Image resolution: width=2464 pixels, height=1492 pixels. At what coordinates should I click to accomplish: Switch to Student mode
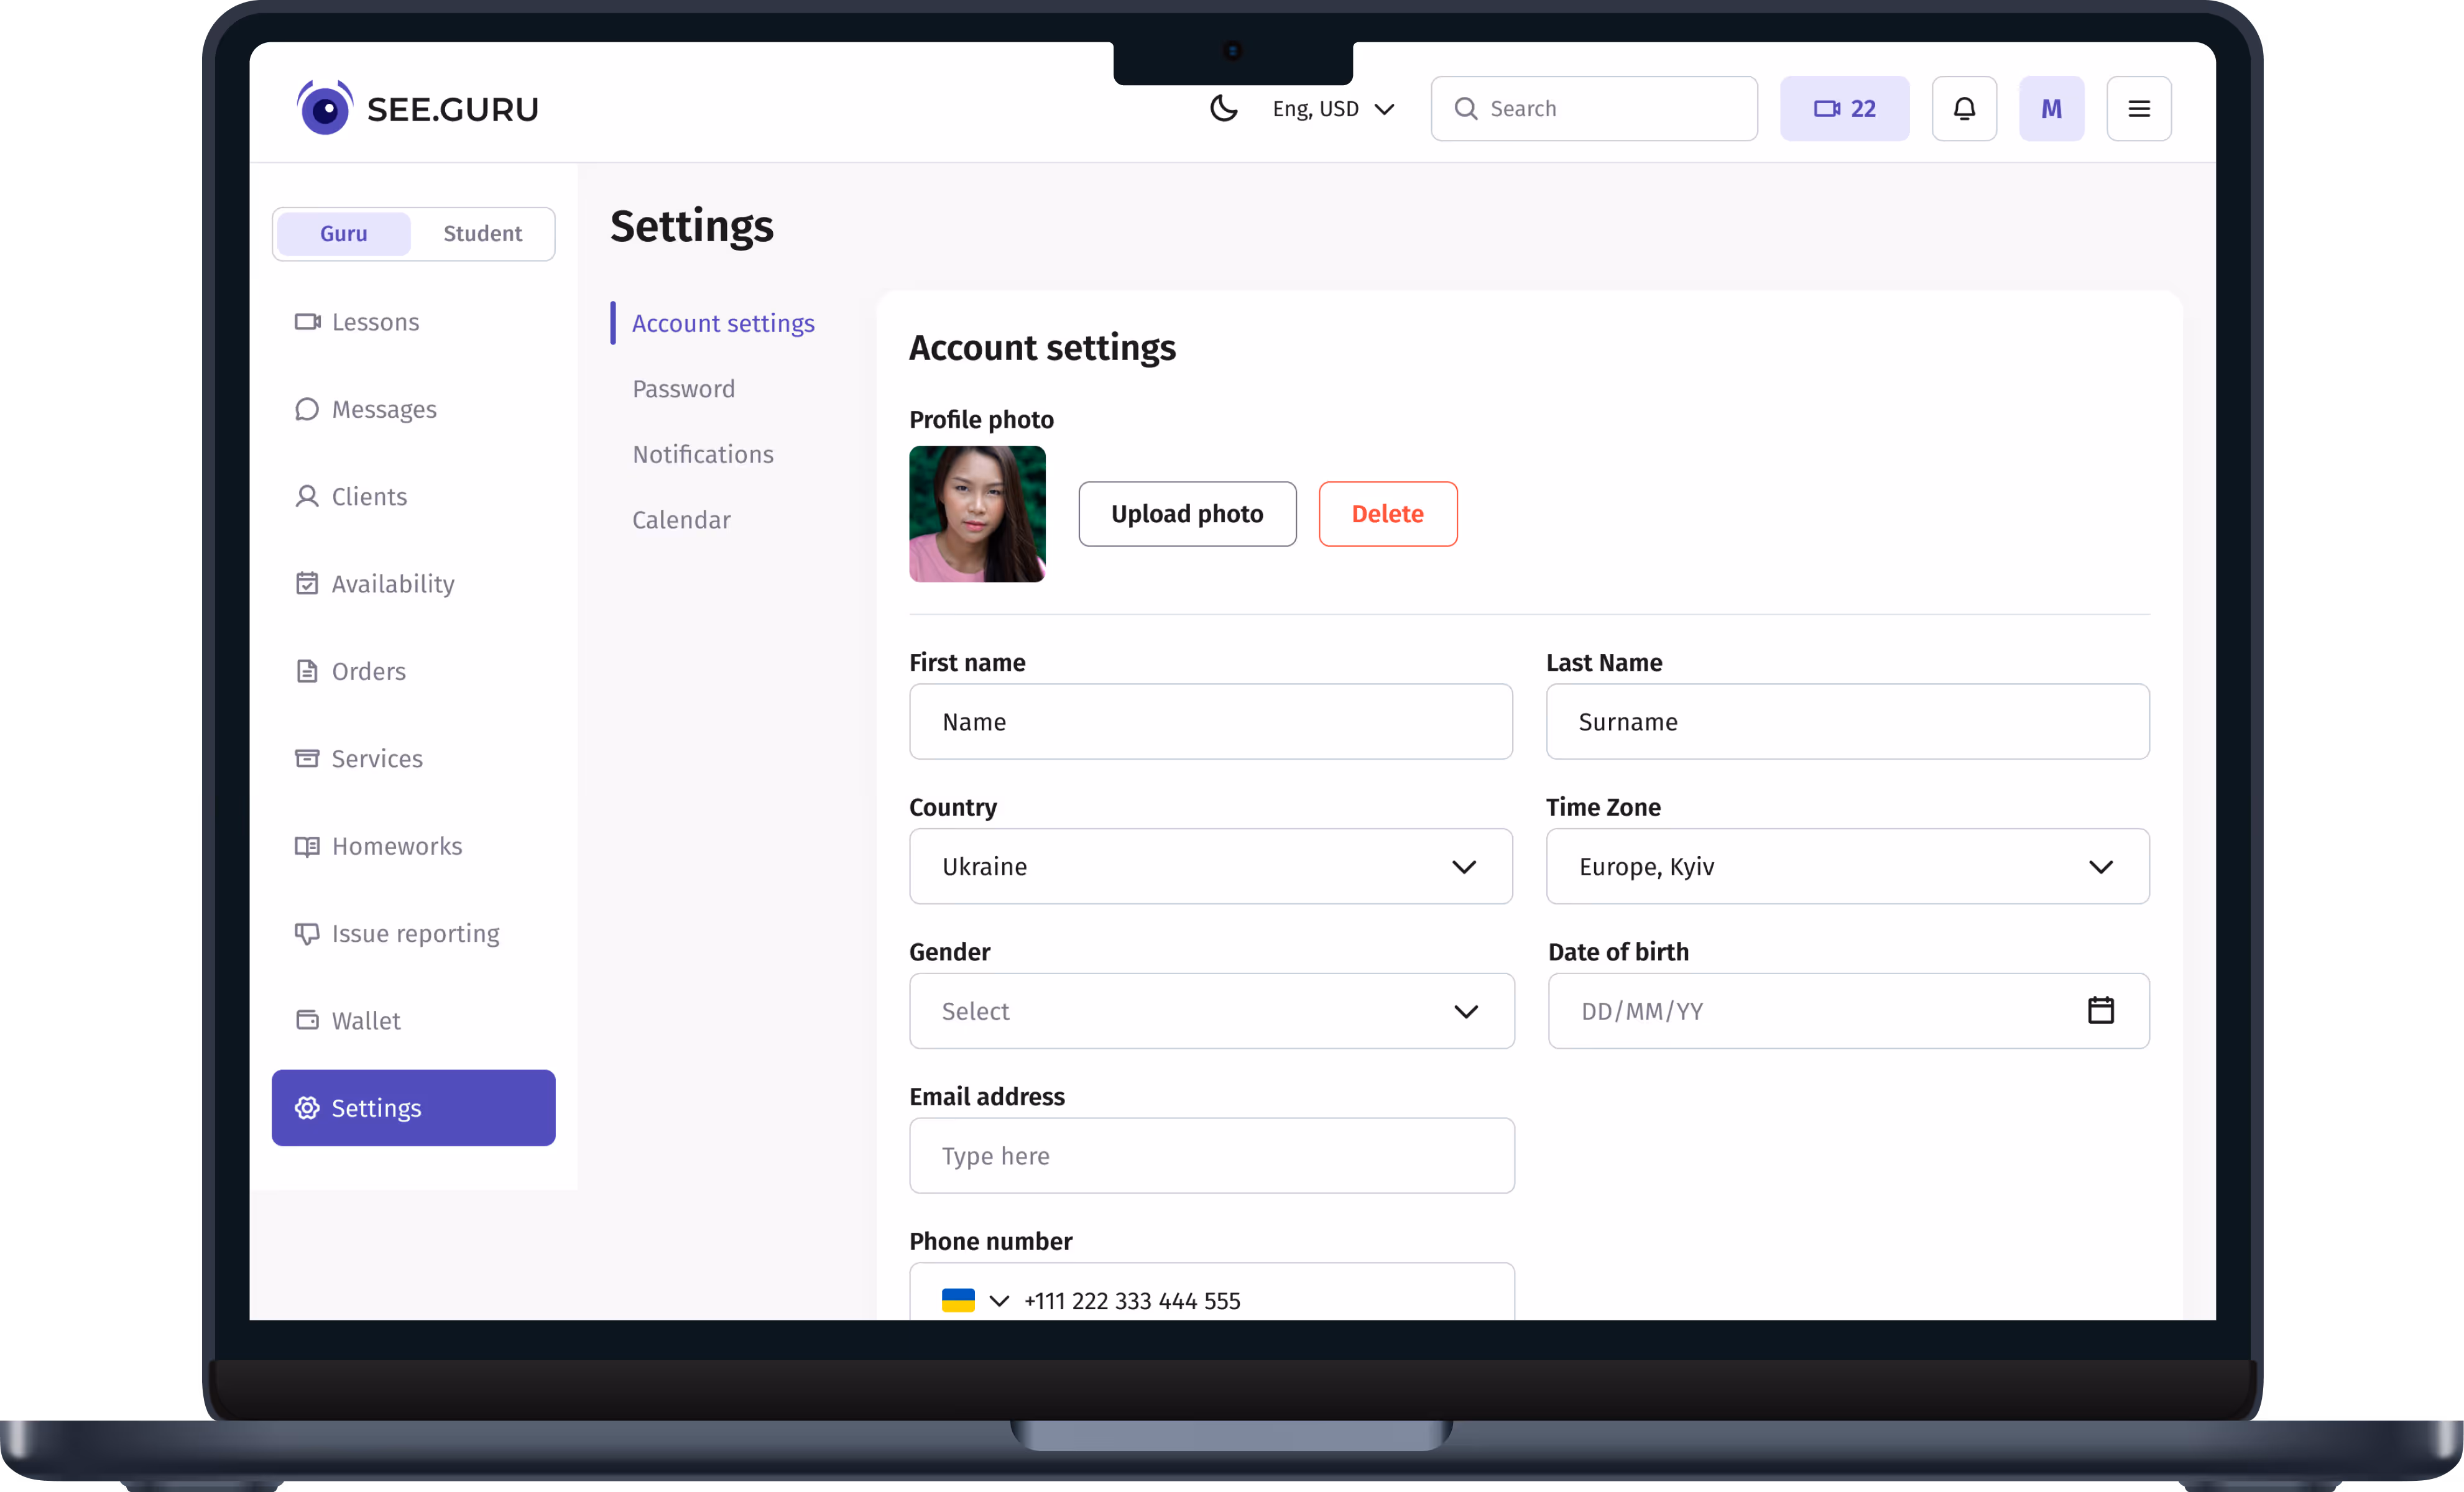click(x=482, y=233)
